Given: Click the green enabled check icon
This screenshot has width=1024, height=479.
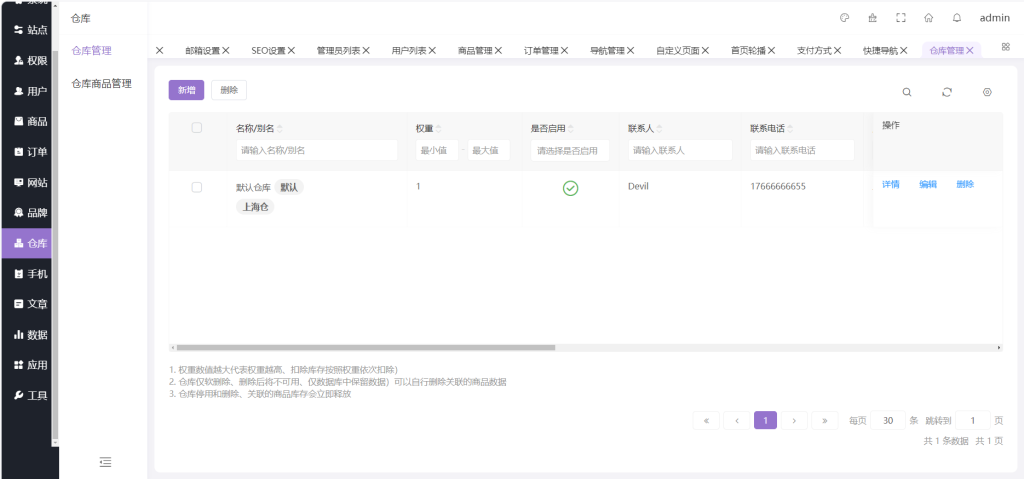Looking at the screenshot, I should point(570,188).
